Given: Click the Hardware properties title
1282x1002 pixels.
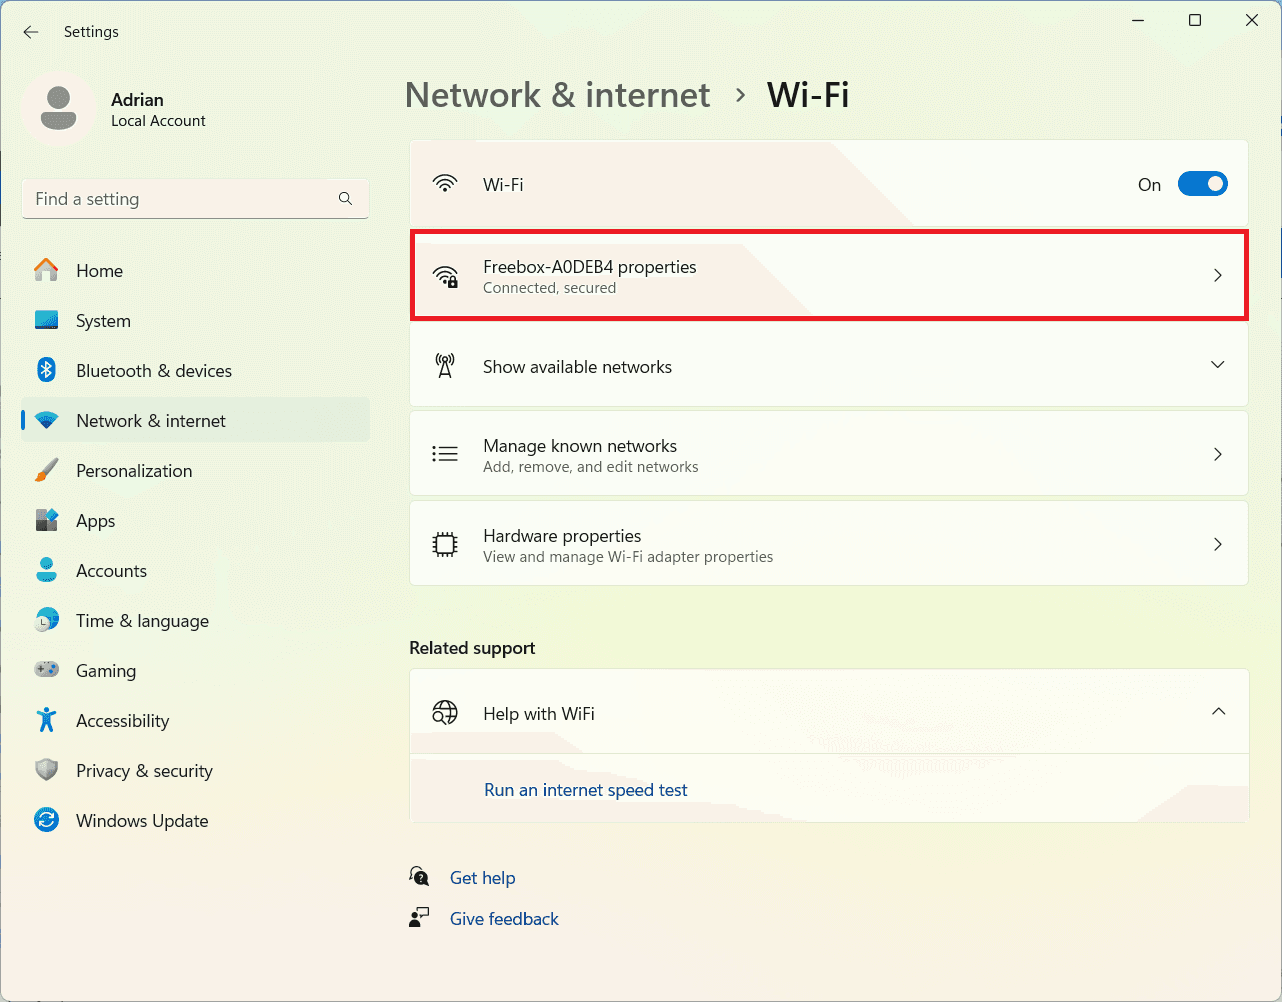Looking at the screenshot, I should pos(562,536).
